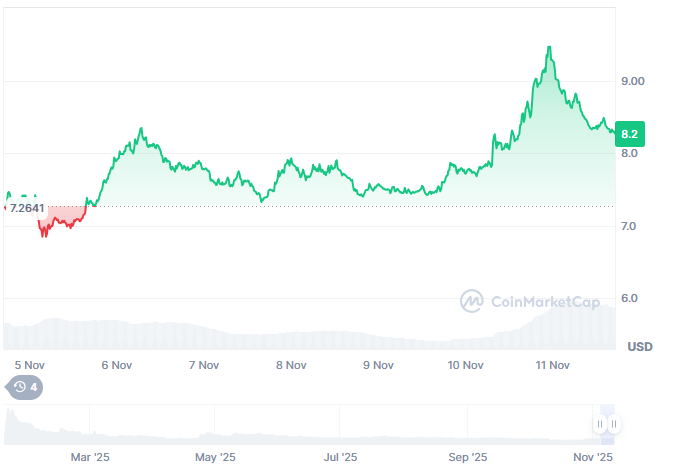
Task: Click the 7.2641 opening price label
Action: 26,208
